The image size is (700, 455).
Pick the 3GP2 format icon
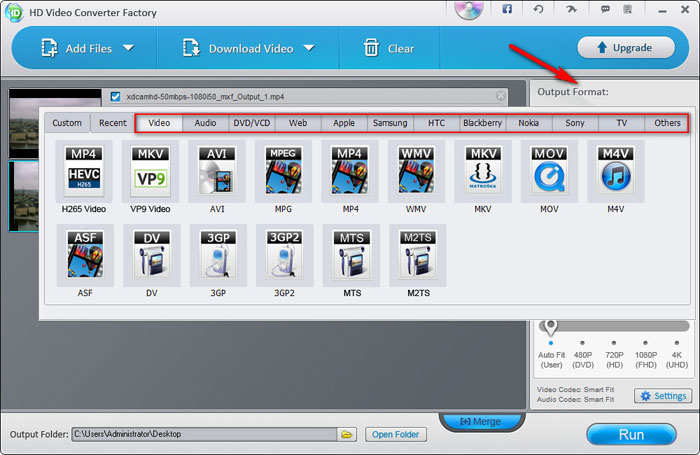(284, 255)
